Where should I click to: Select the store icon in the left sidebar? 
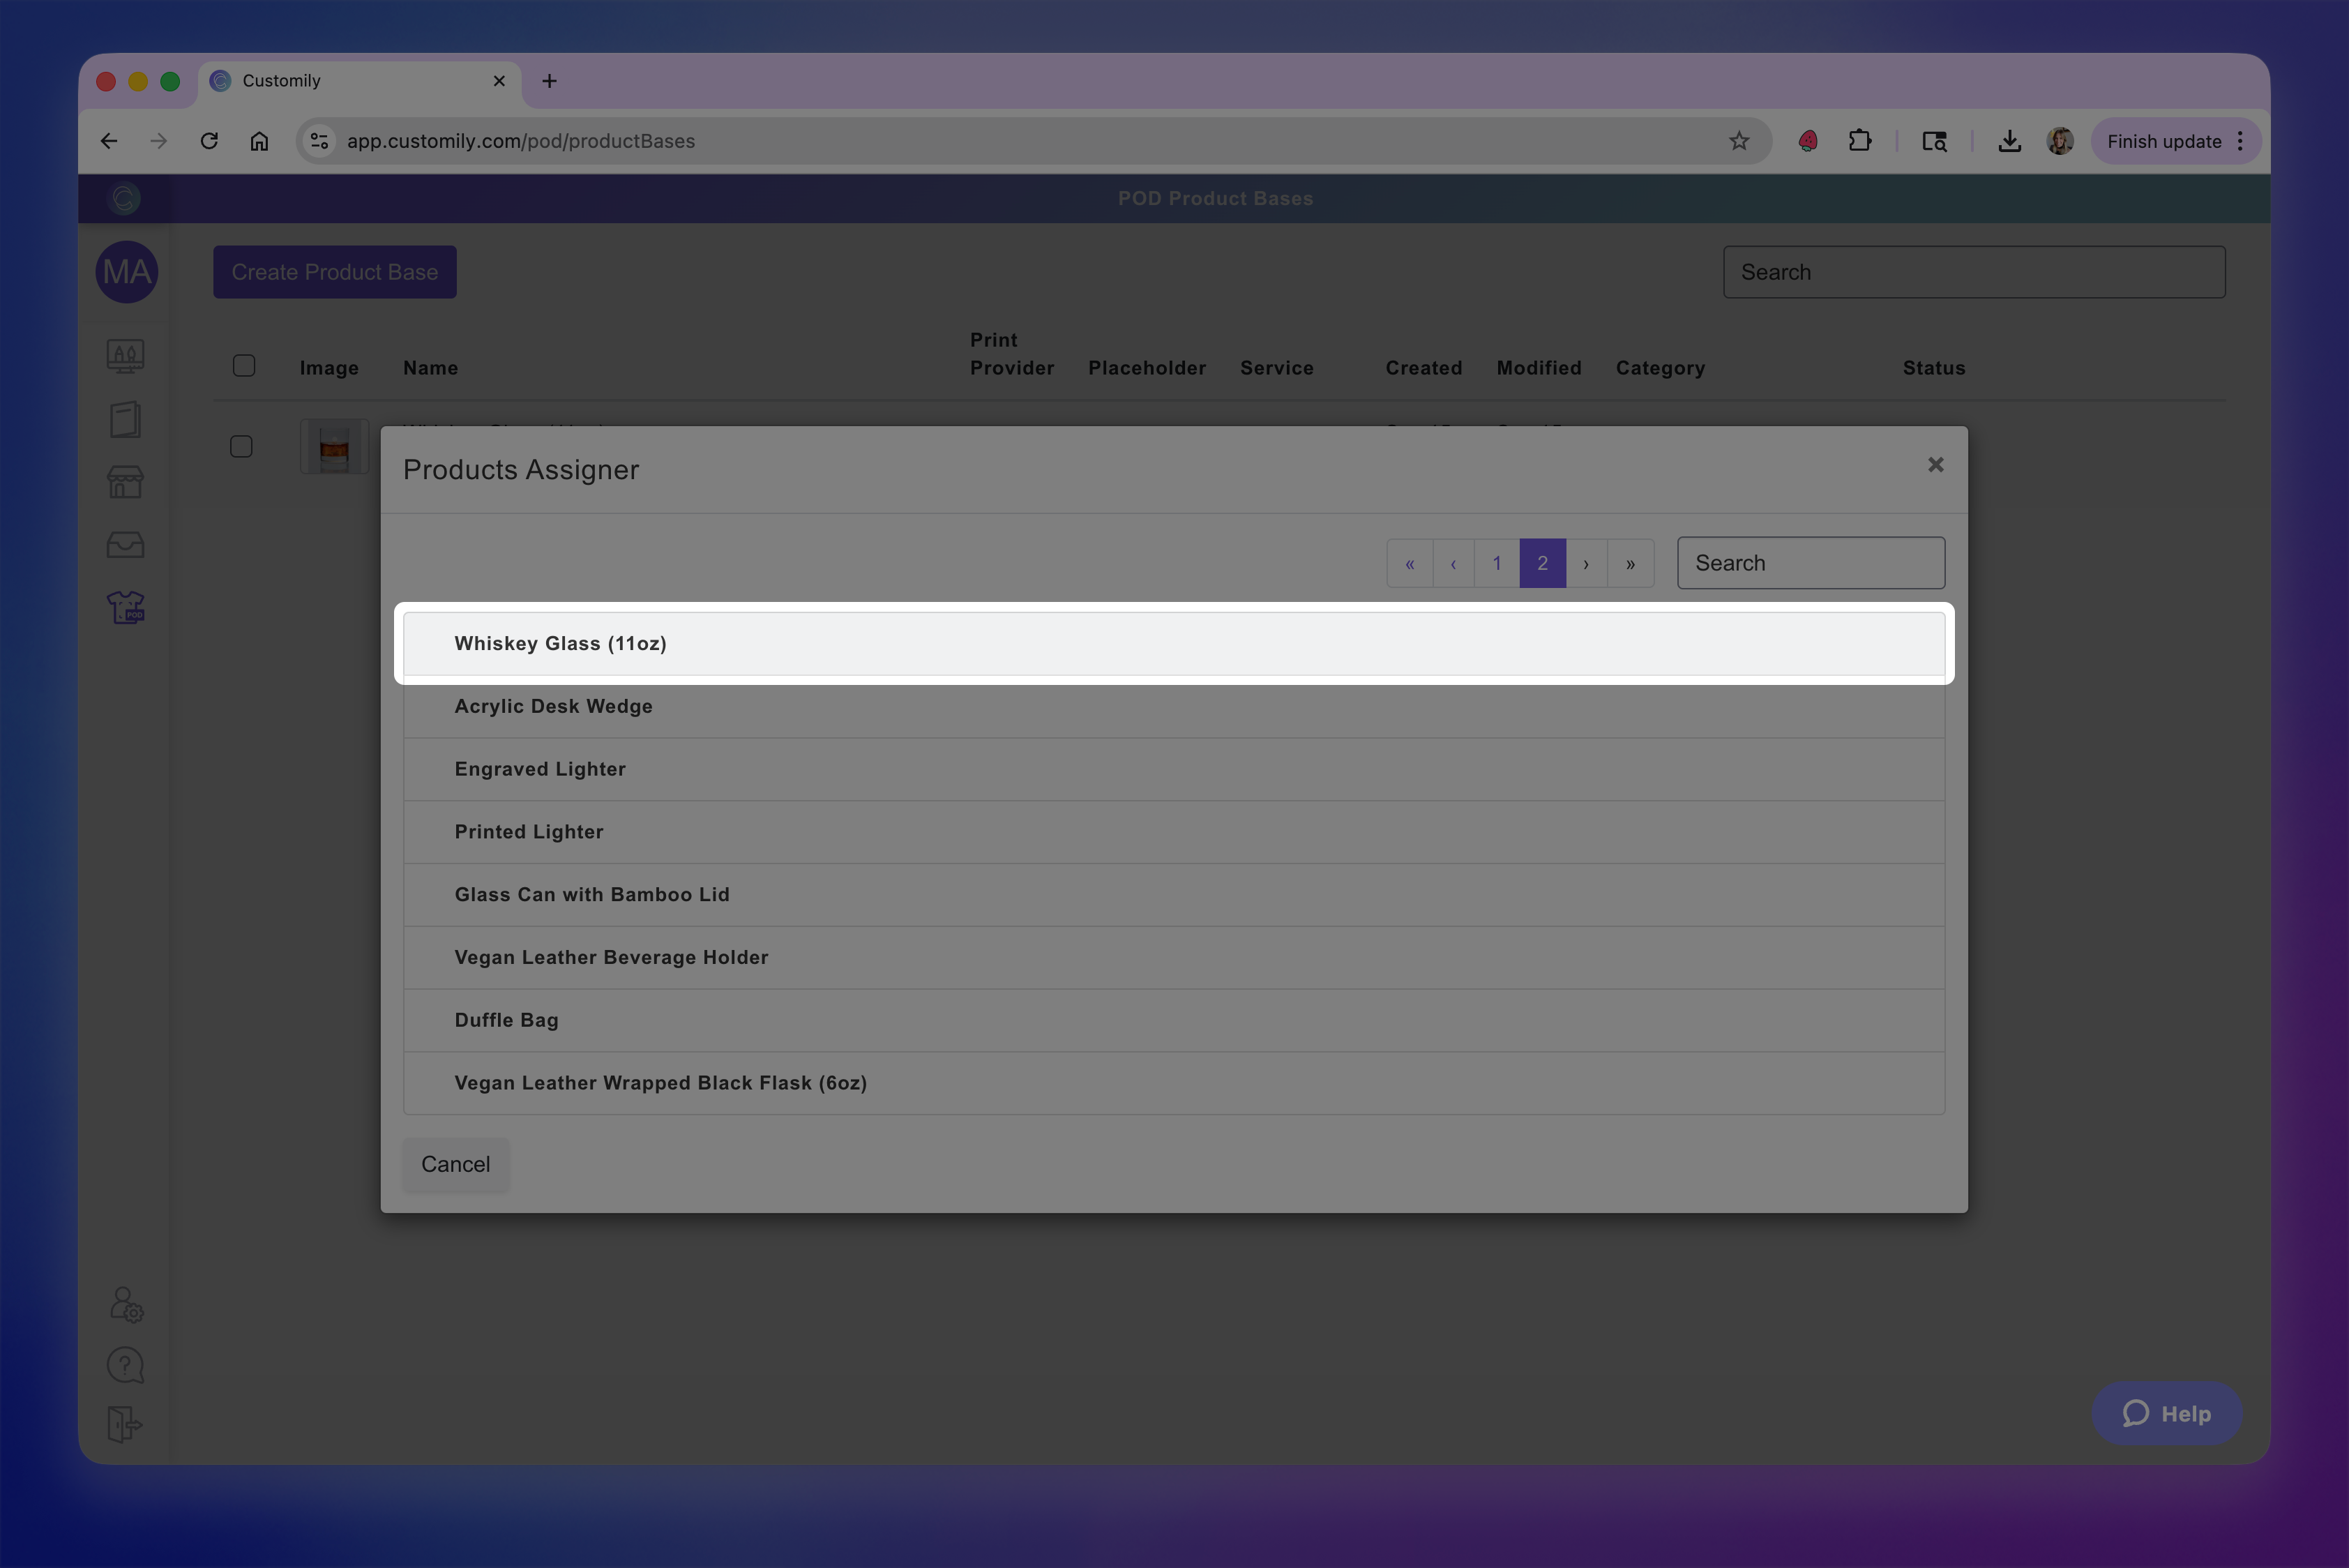pyautogui.click(x=126, y=482)
